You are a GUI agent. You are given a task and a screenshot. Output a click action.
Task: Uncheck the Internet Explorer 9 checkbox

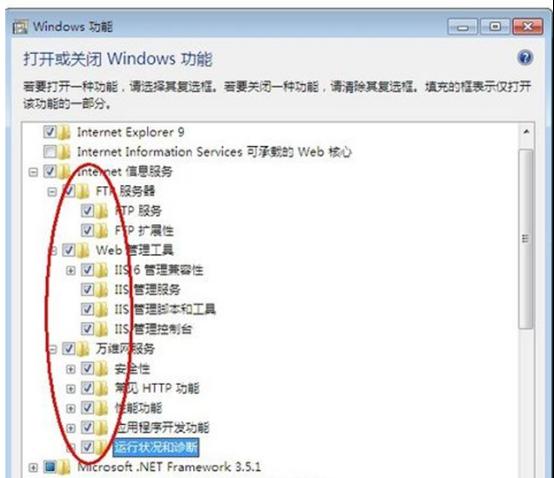50,132
